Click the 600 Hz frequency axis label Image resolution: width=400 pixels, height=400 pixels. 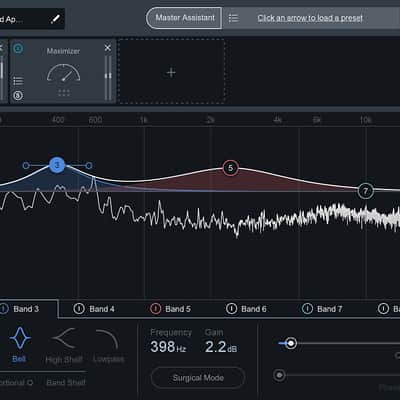(95, 119)
